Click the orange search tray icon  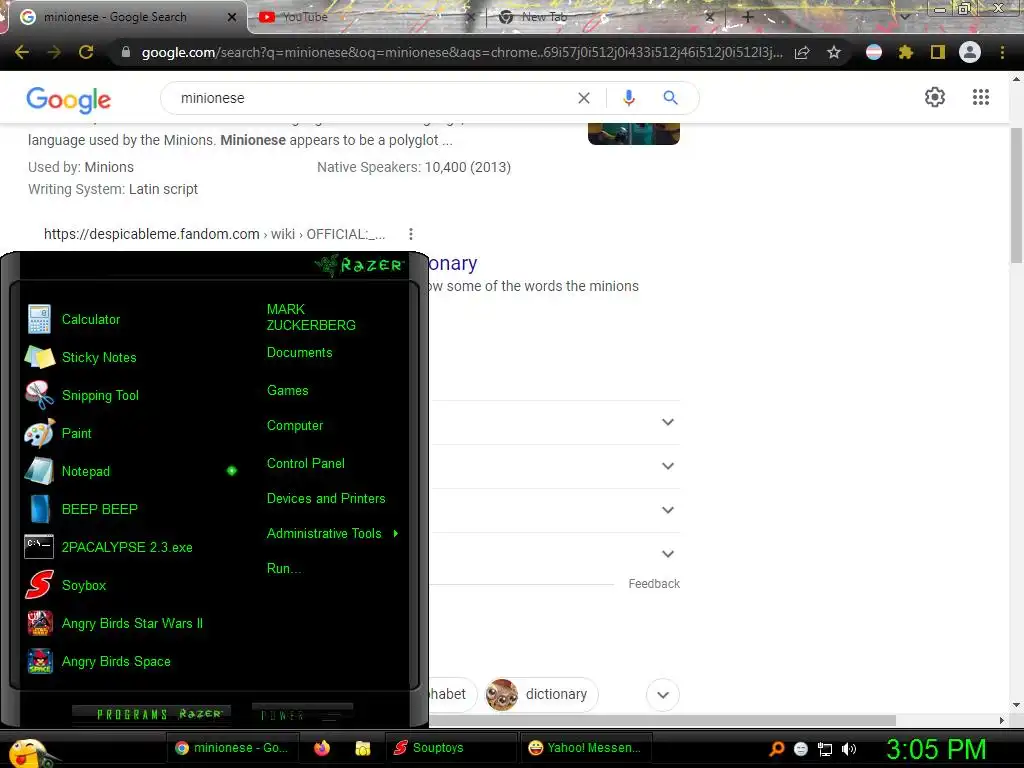pos(776,749)
